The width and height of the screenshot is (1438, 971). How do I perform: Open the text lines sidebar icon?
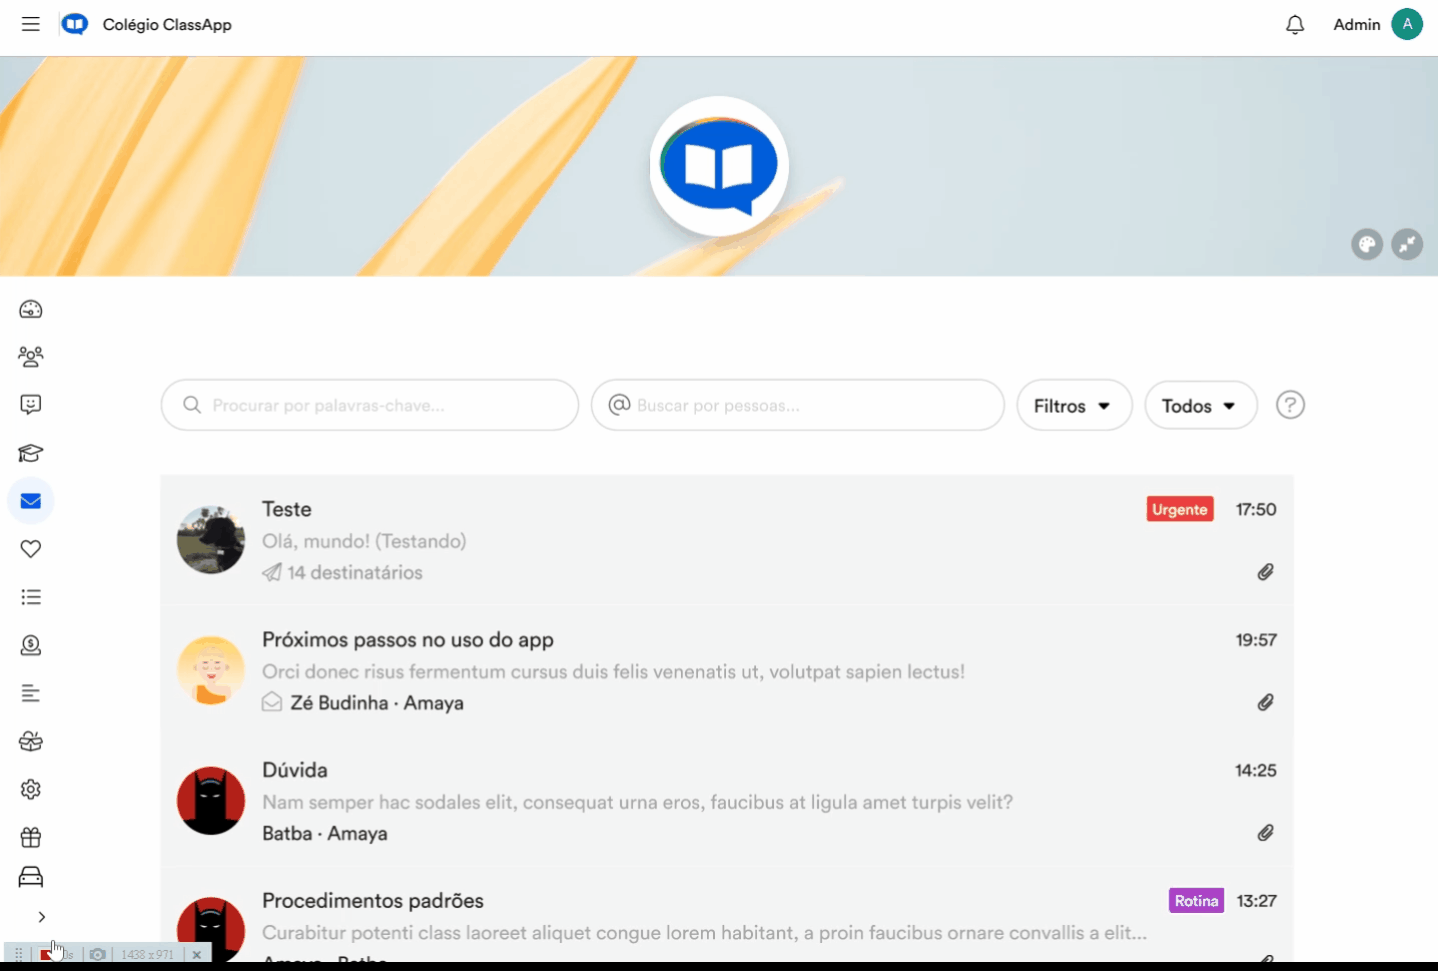(x=31, y=693)
